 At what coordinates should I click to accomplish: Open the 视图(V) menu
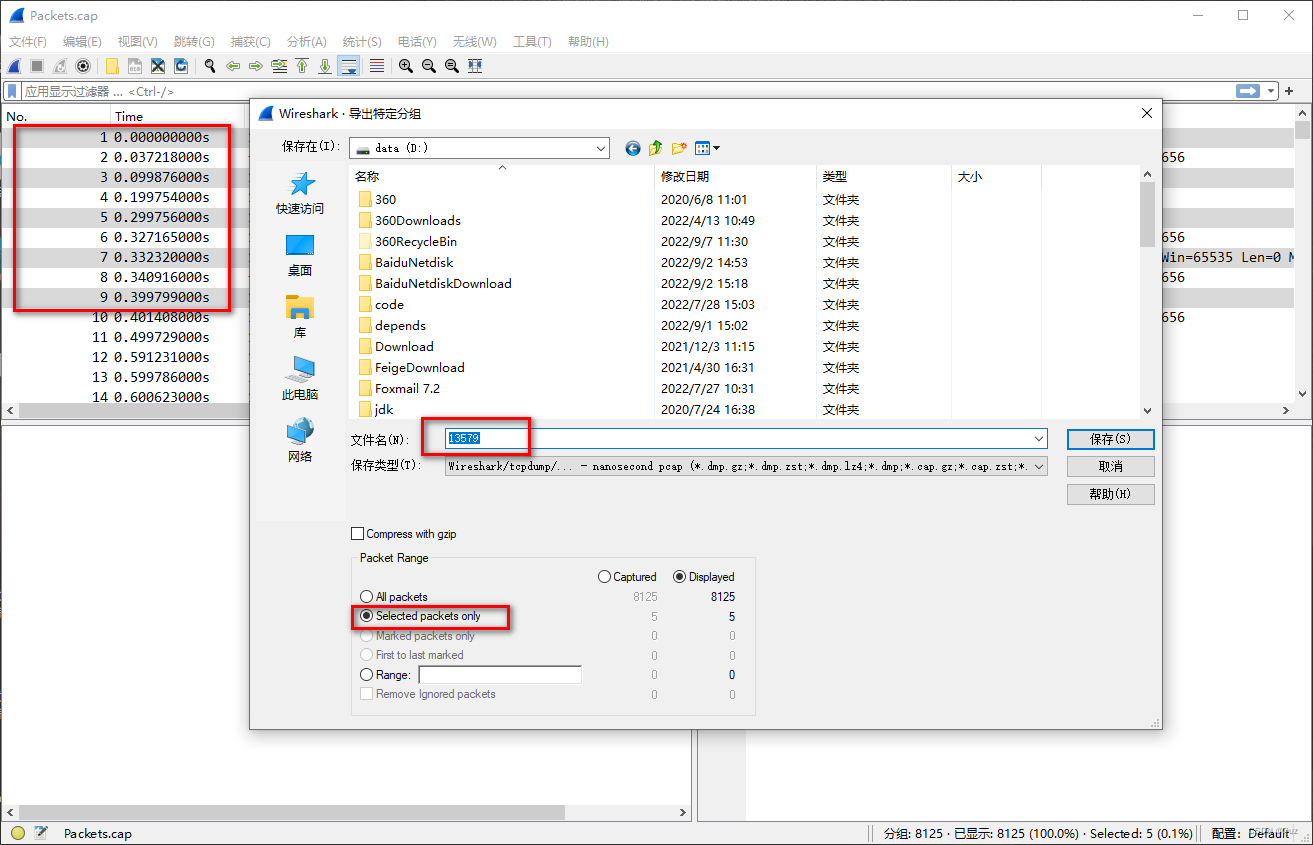click(137, 42)
